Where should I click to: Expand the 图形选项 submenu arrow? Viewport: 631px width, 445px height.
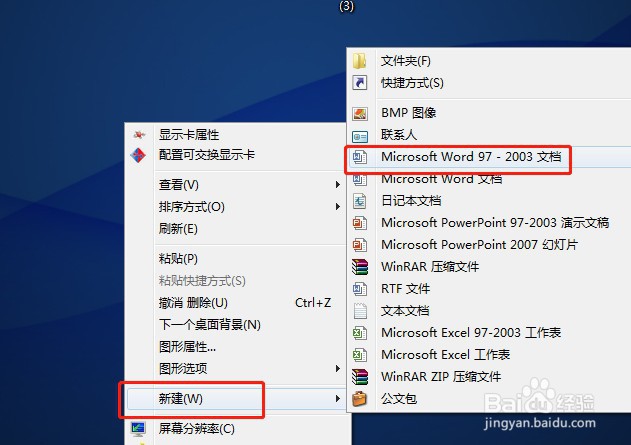pos(338,369)
